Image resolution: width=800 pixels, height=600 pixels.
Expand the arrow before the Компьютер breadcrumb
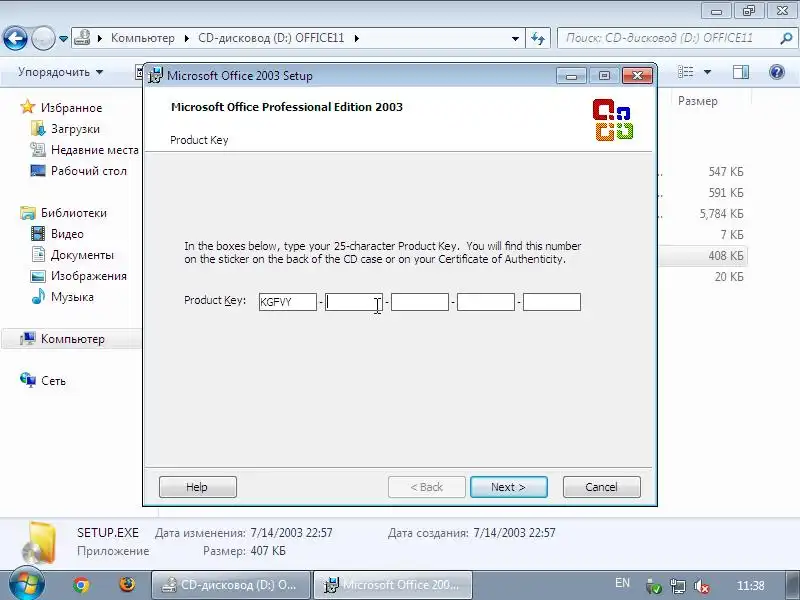[x=100, y=38]
